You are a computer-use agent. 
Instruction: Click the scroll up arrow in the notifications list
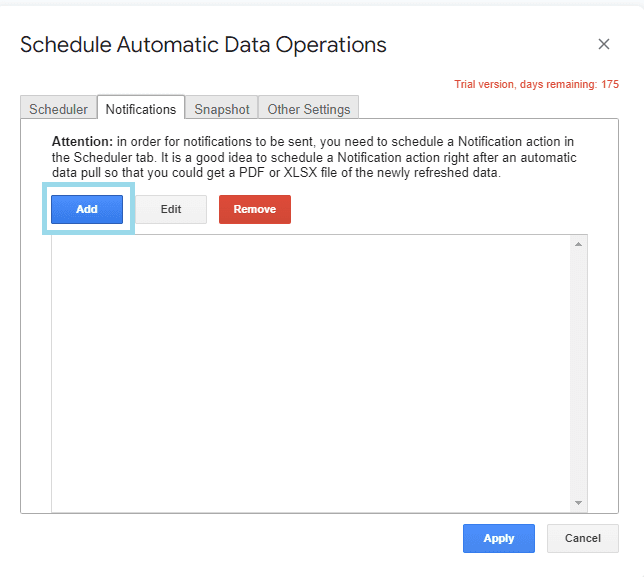[x=578, y=244]
